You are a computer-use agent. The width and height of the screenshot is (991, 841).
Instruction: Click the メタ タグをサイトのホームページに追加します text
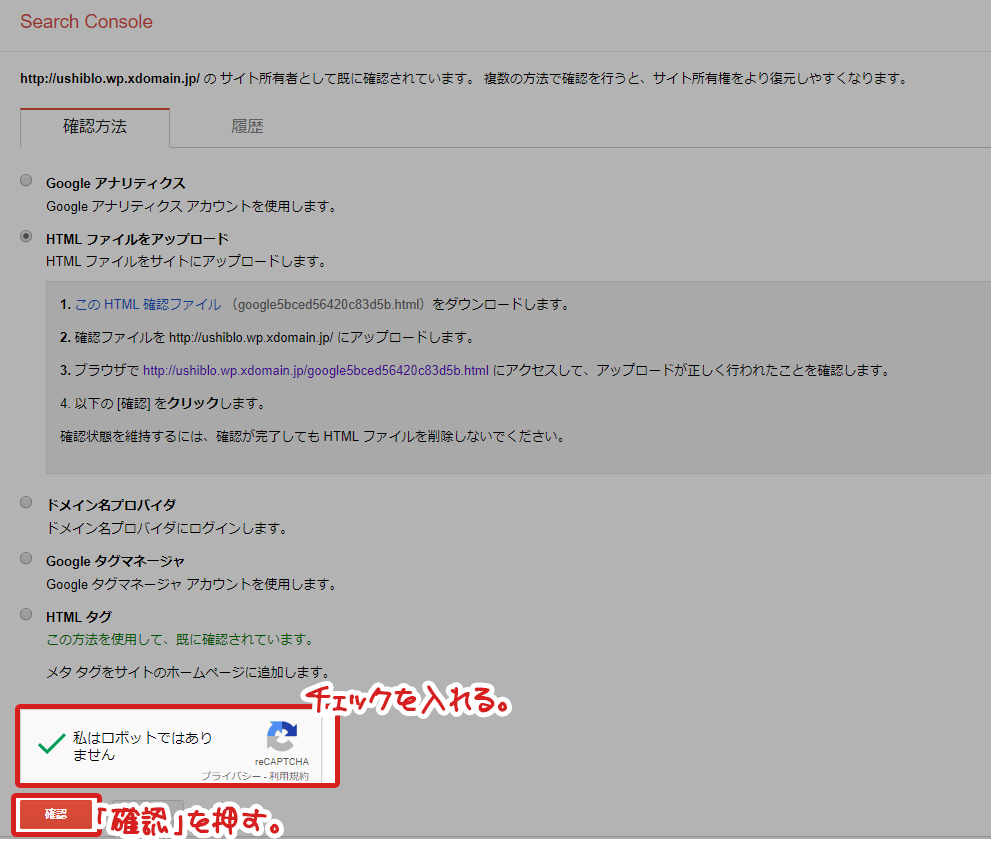188,673
